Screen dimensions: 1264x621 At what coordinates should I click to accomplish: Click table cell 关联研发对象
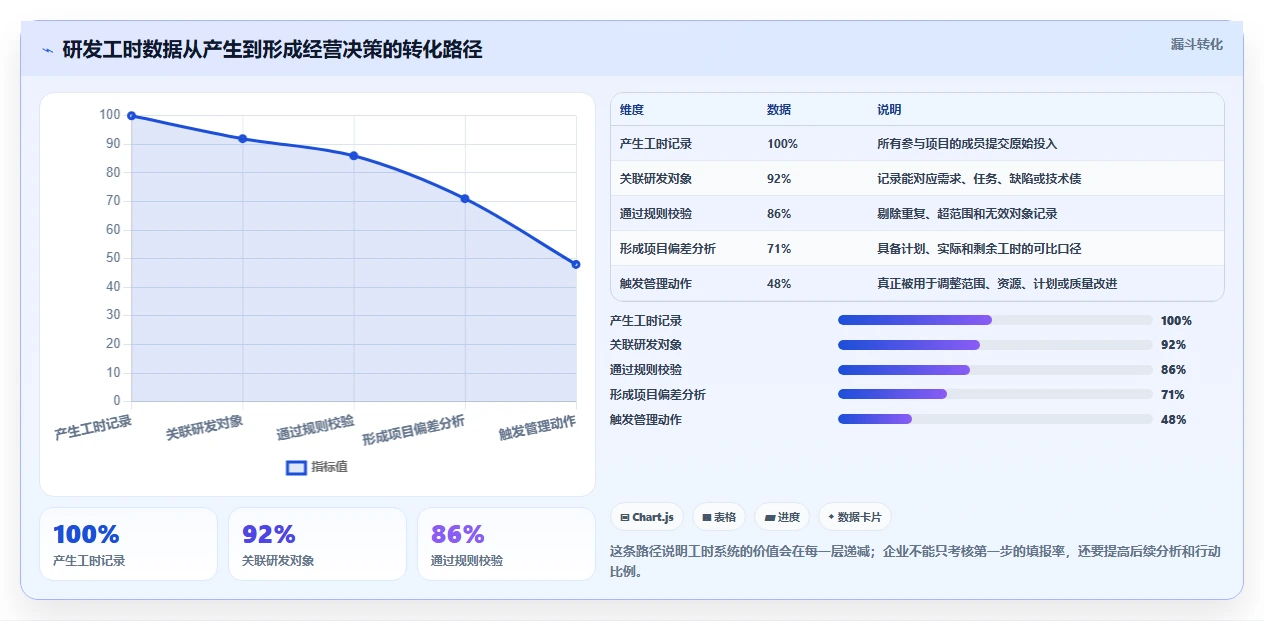tap(656, 179)
